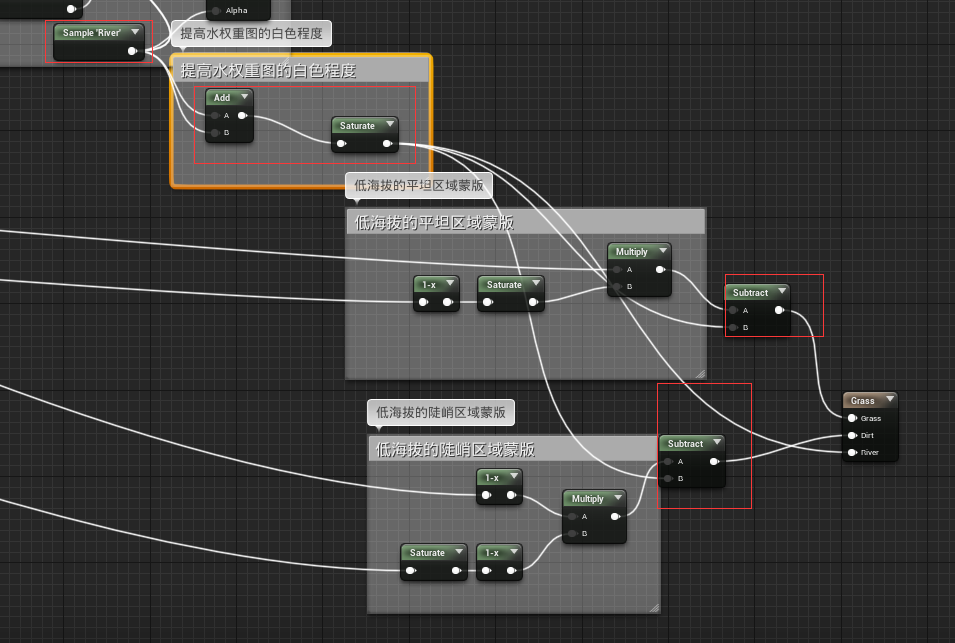Select input pin A of Add node
Image resolution: width=955 pixels, height=643 pixels.
point(214,116)
